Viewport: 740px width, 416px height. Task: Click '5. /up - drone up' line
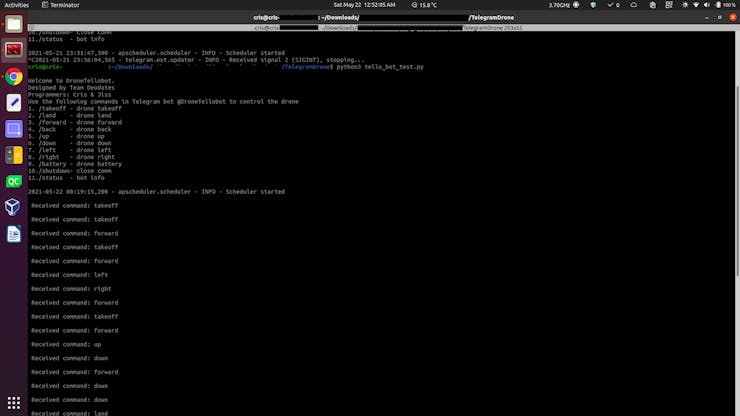click(66, 136)
